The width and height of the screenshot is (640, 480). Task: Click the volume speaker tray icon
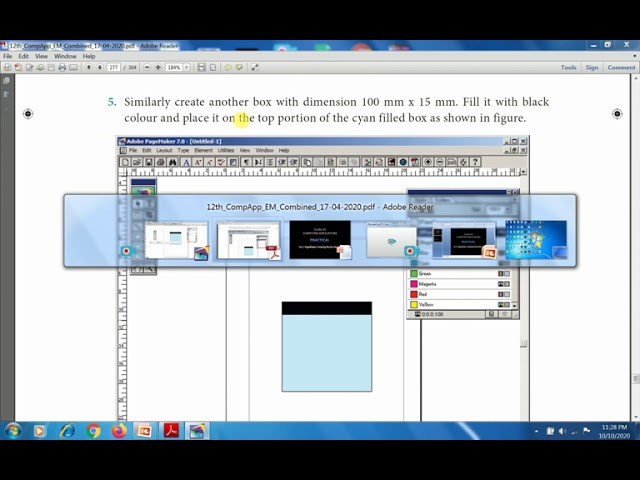[x=562, y=431]
